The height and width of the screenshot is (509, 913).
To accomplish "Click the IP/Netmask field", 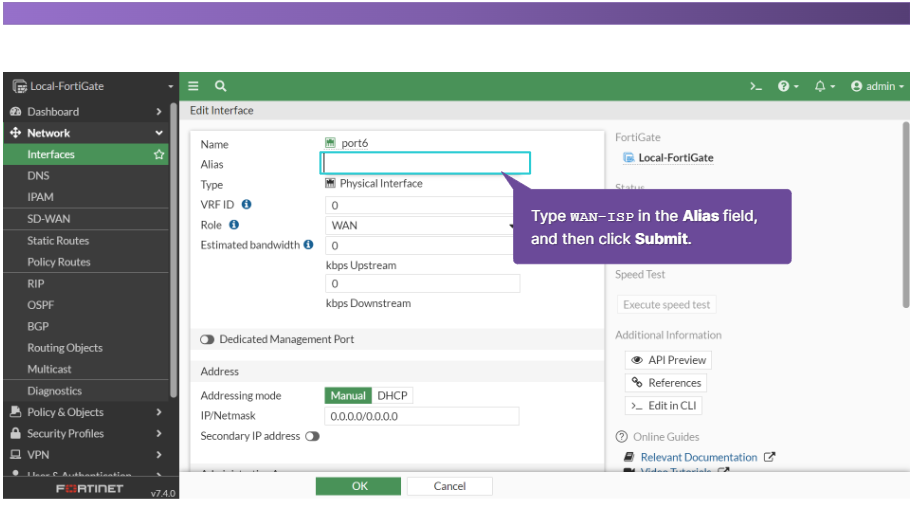I will point(422,416).
